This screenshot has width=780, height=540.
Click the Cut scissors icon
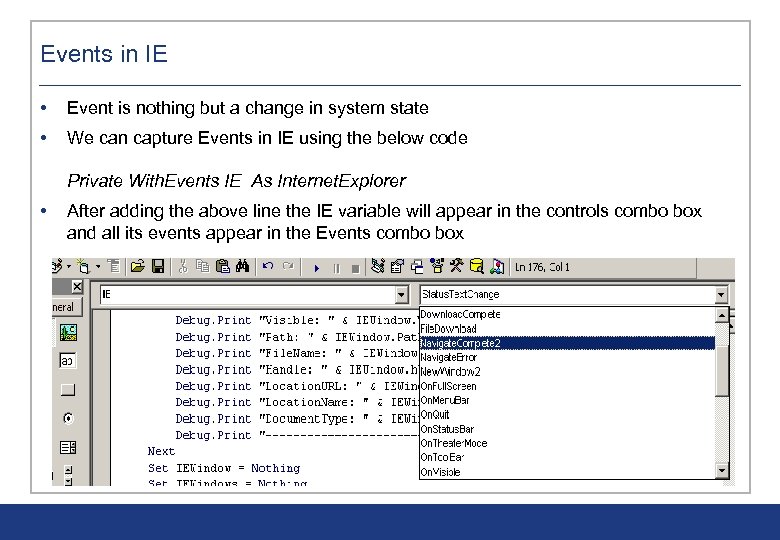[x=183, y=267]
